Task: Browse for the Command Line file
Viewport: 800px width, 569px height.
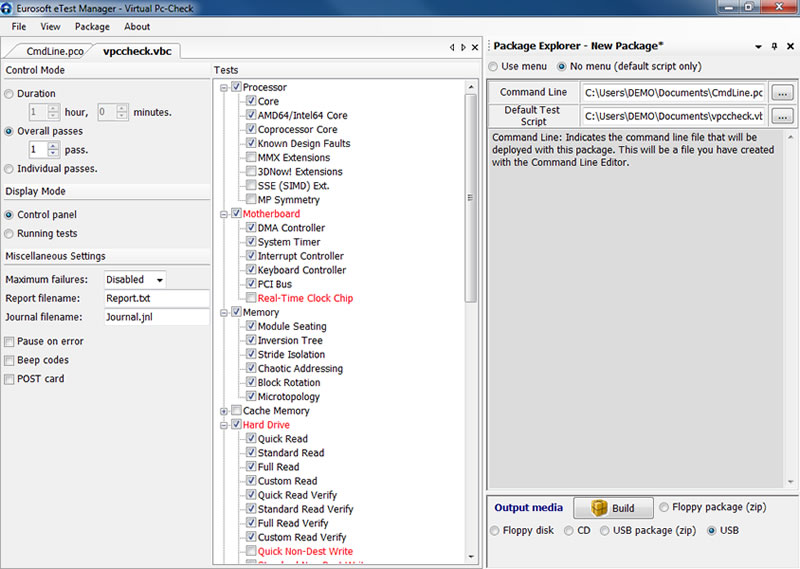Action: click(x=783, y=93)
